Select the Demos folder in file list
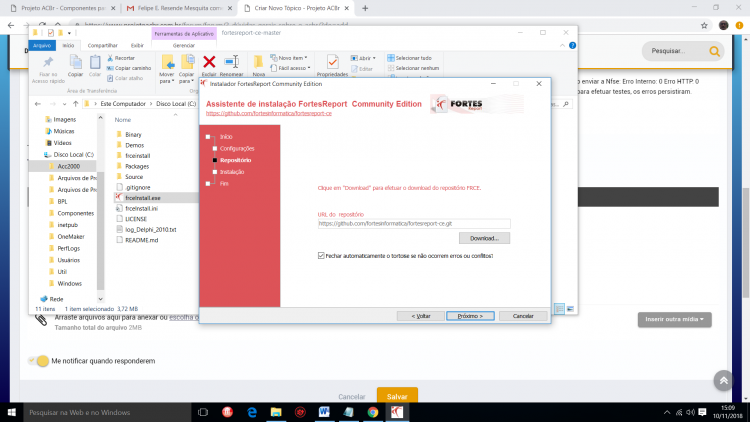The image size is (750, 422). tap(134, 145)
